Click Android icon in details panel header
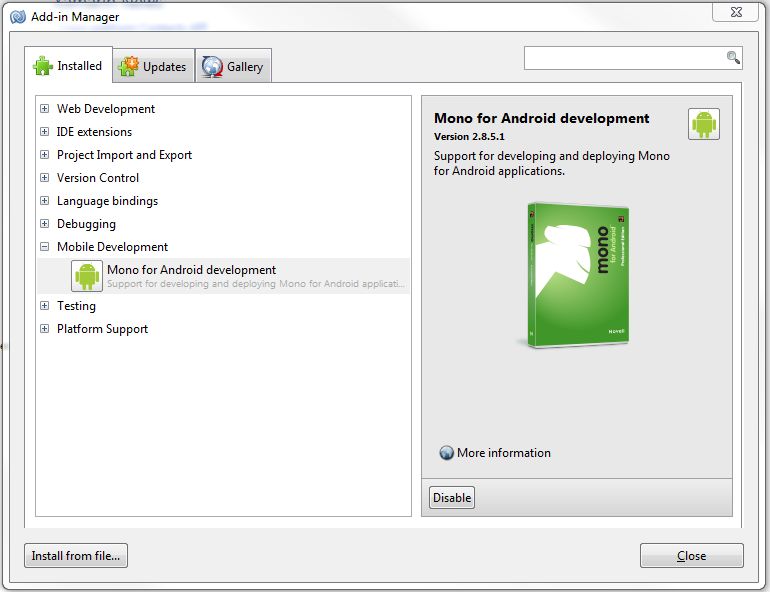The width and height of the screenshot is (770, 592). [x=704, y=124]
